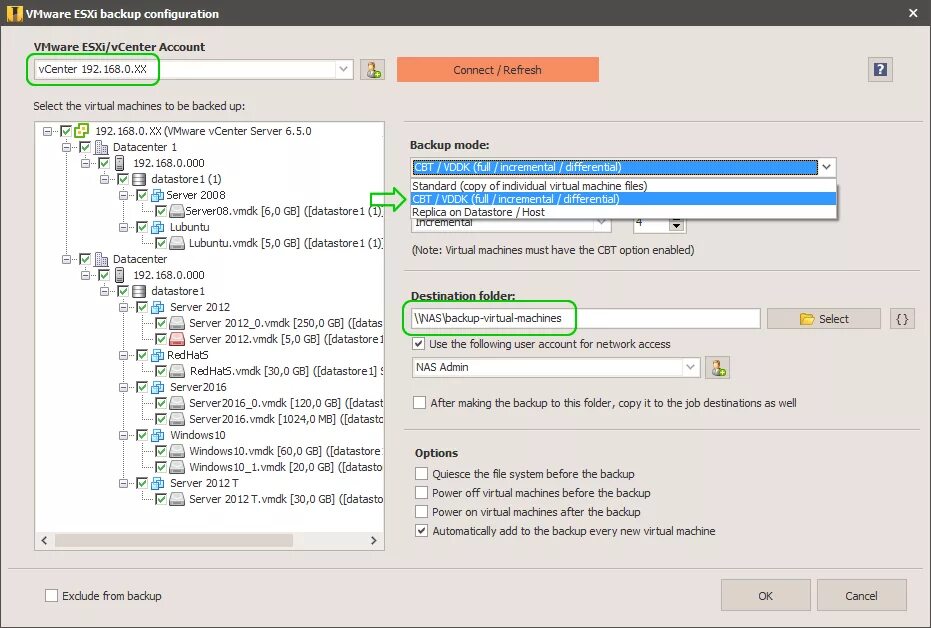Collapse the Server 2008 tree node

pos(123,195)
